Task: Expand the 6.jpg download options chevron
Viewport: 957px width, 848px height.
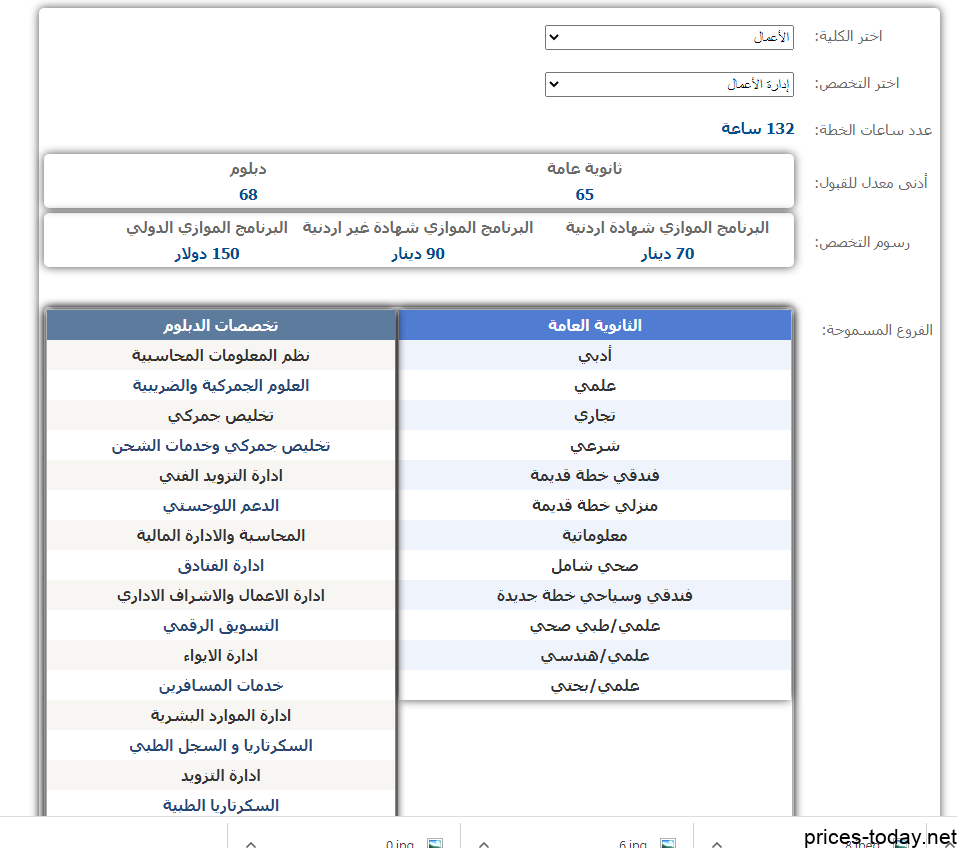Action: [x=484, y=844]
